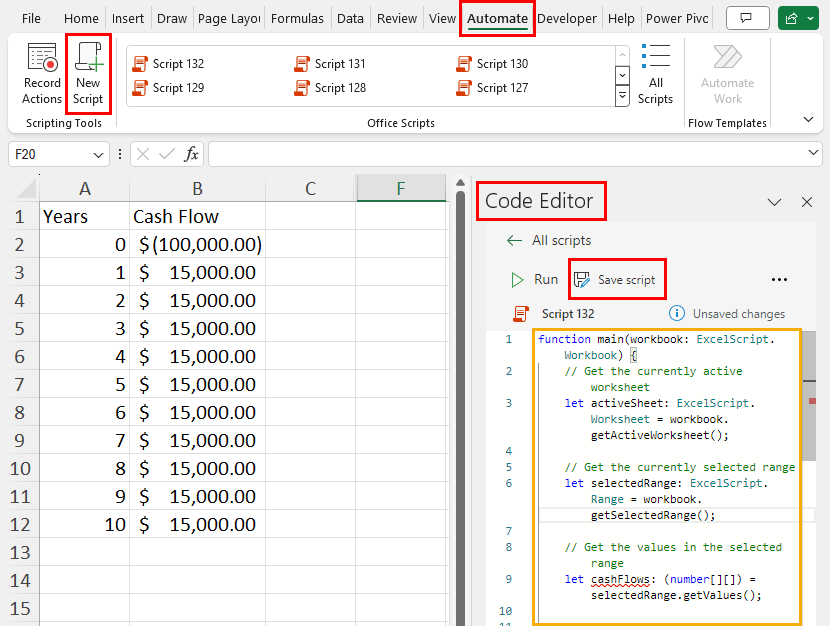Switch to the View tab
The width and height of the screenshot is (830, 626).
coord(442,19)
